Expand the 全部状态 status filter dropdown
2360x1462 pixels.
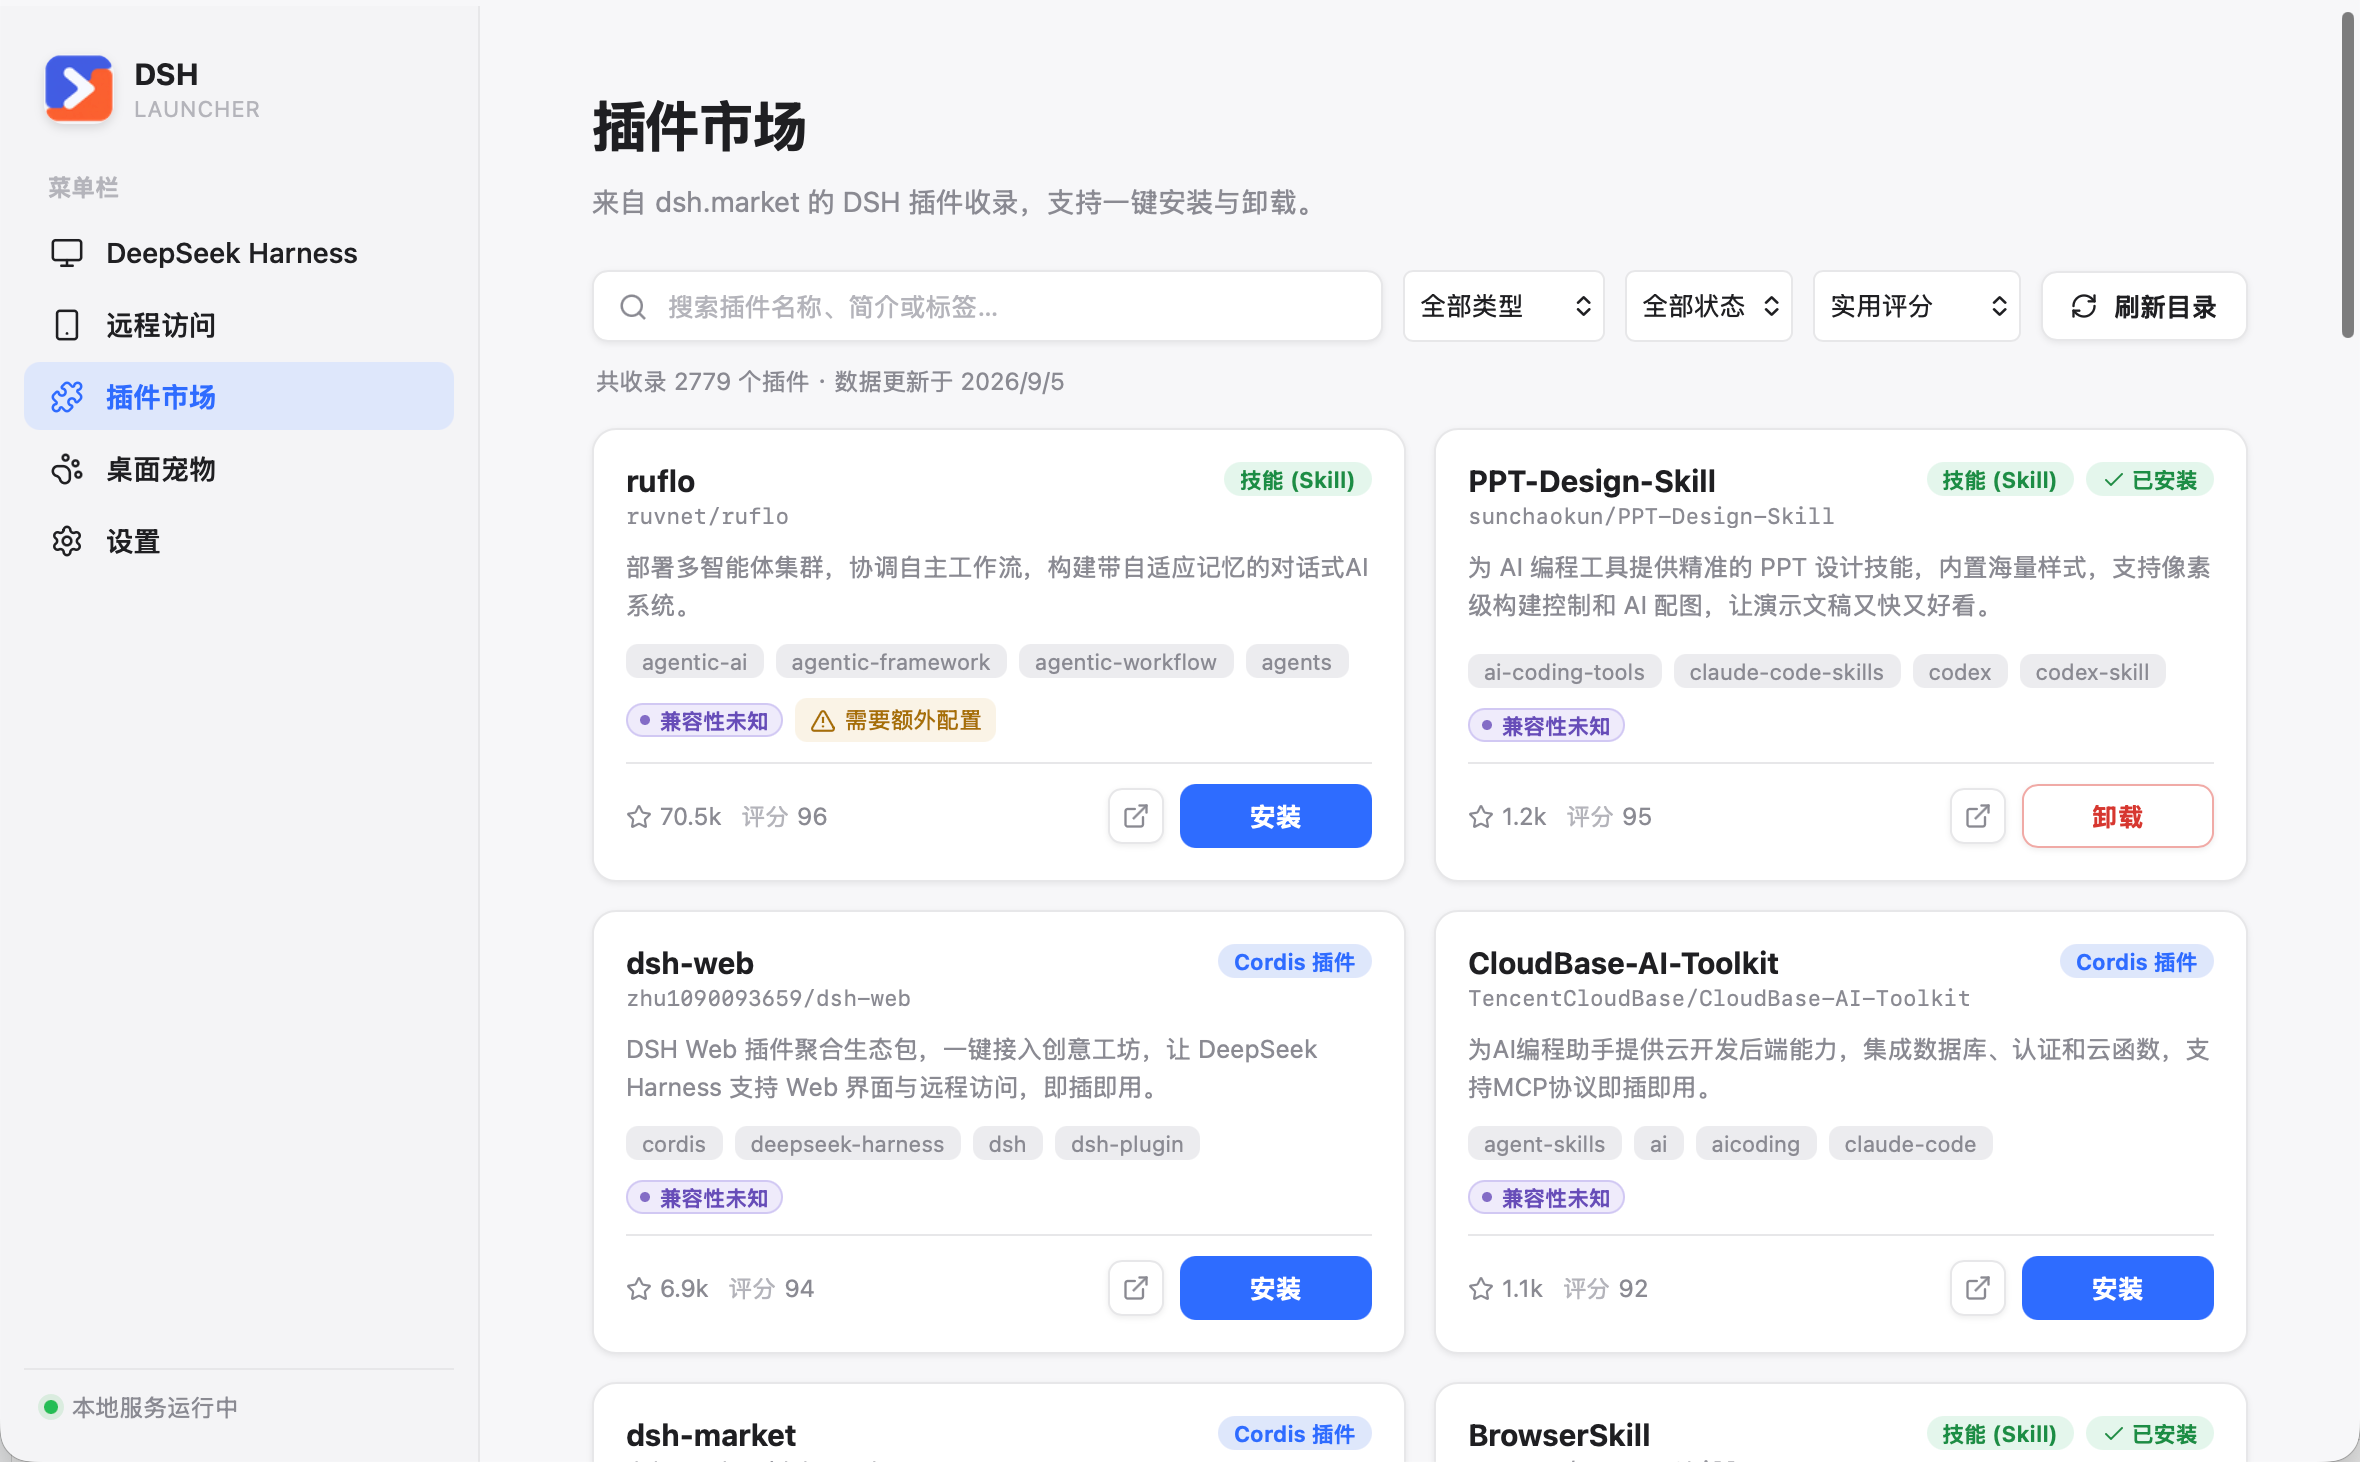coord(1709,306)
